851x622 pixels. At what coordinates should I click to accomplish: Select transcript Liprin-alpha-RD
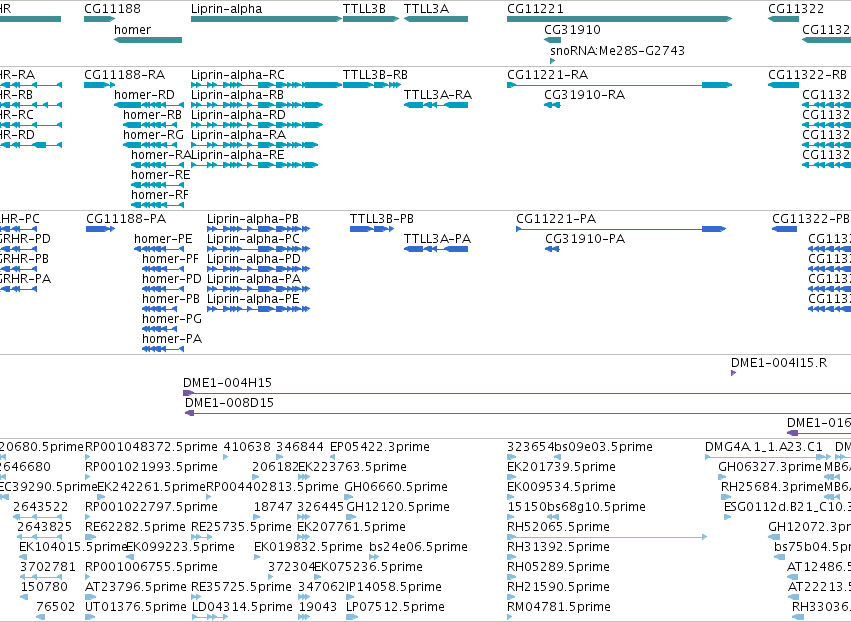(257, 125)
